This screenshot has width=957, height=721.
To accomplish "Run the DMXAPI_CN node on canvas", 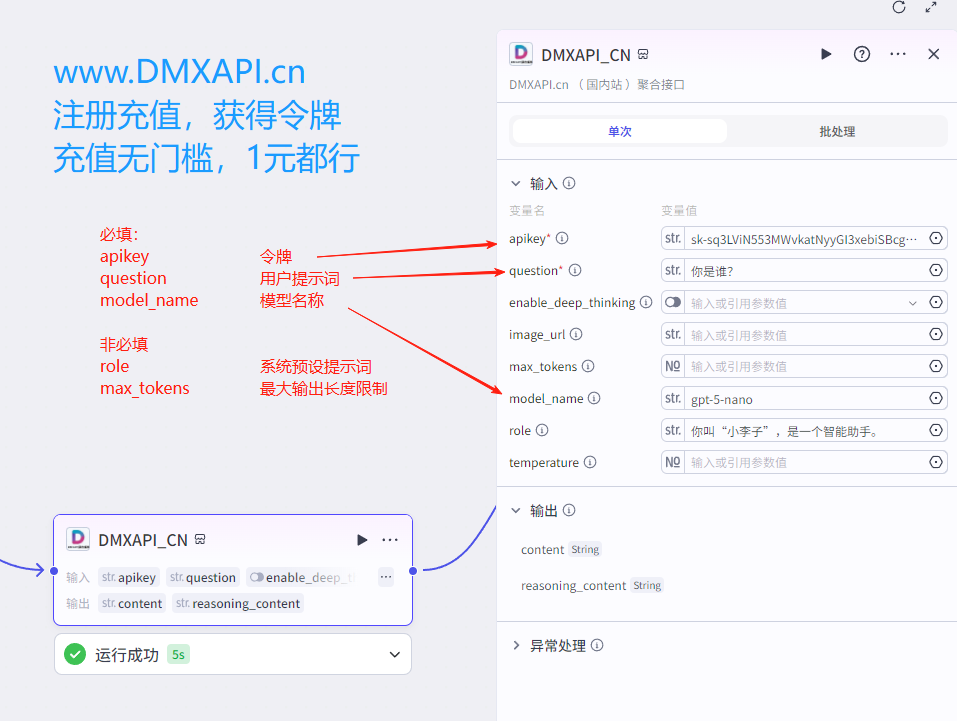I will (362, 540).
